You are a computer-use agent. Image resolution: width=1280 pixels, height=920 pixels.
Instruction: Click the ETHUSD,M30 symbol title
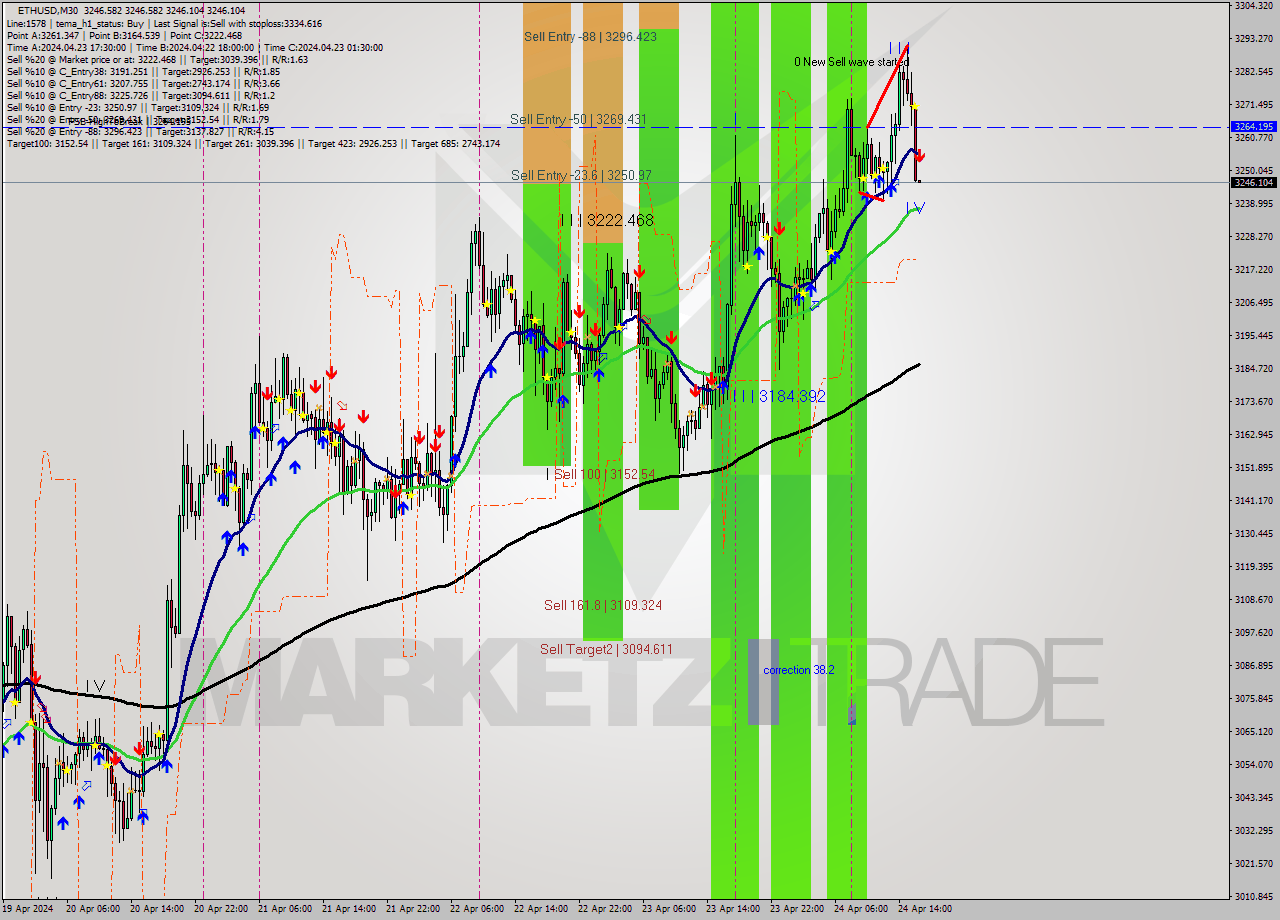[x=48, y=11]
